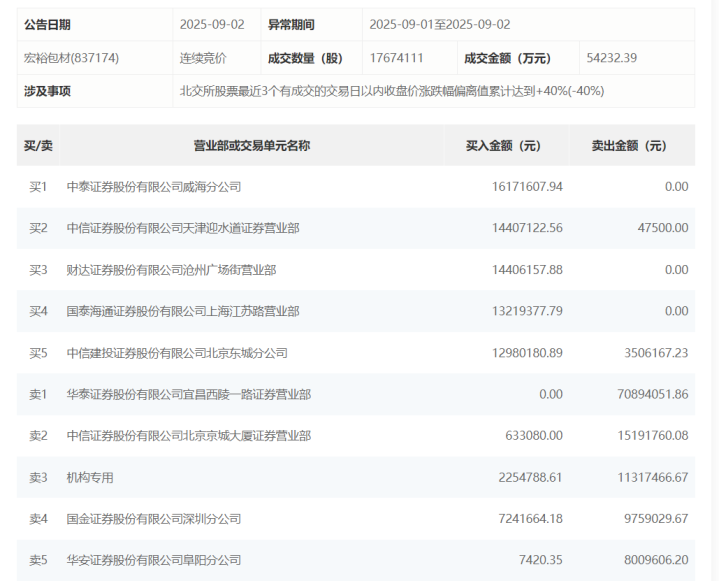Image resolution: width=719 pixels, height=581 pixels.
Task: Click the 涉及事项 description text
Action: [x=392, y=91]
